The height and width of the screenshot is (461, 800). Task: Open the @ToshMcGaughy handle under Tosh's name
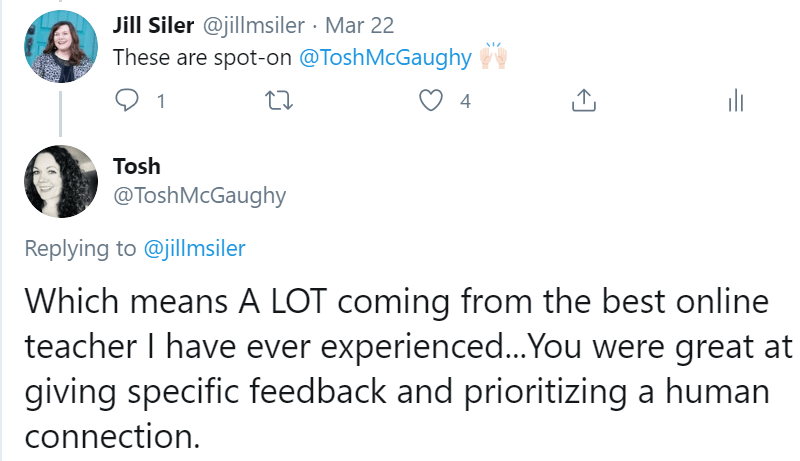[x=200, y=194]
